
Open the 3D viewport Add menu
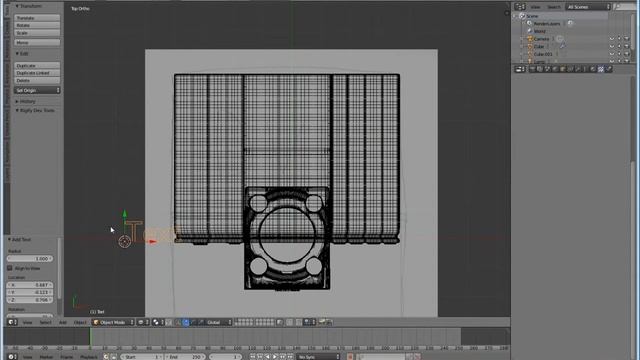pos(62,322)
